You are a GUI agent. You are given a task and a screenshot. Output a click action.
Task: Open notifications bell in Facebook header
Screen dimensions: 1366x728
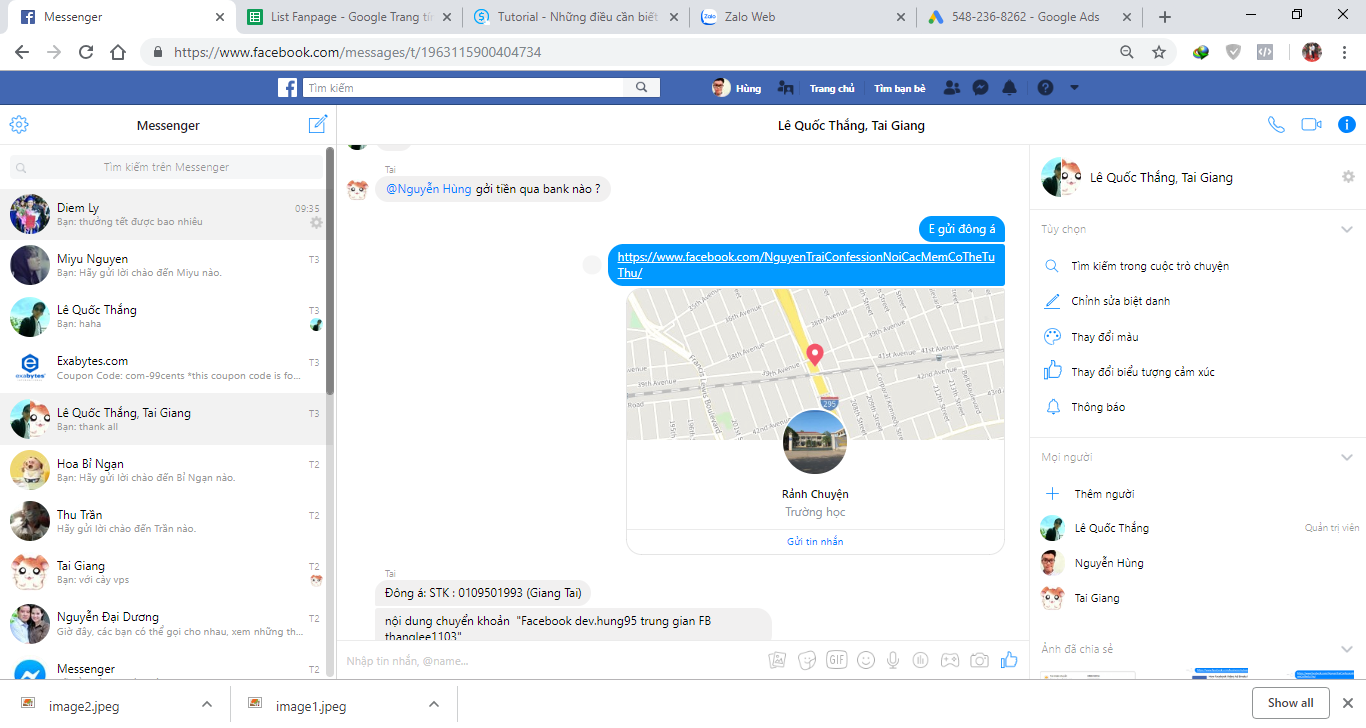[1010, 88]
